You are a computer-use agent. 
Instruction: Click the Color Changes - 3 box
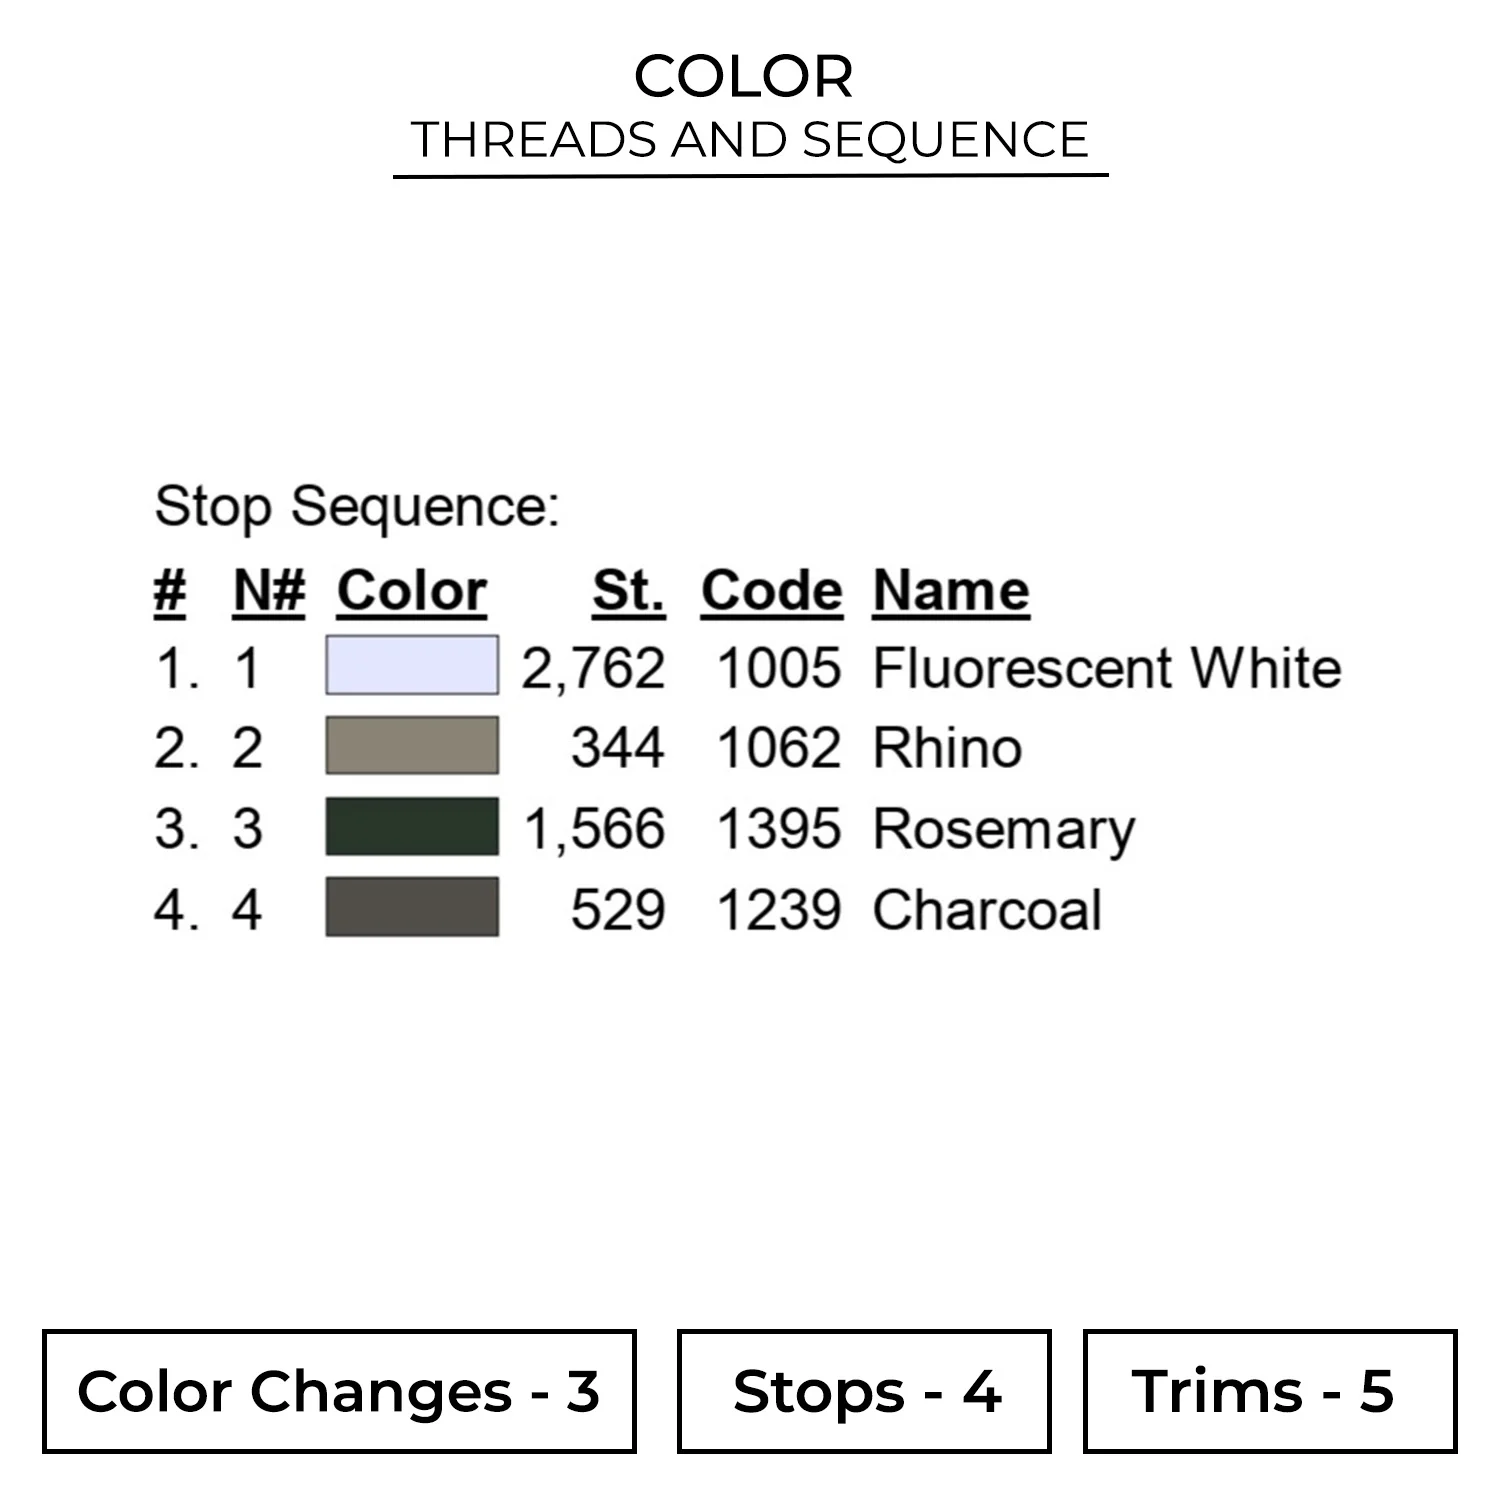tap(339, 1391)
